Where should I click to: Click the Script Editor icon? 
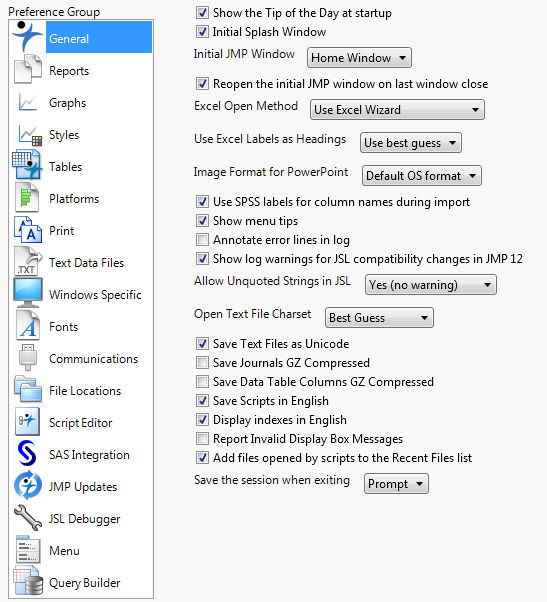27,421
